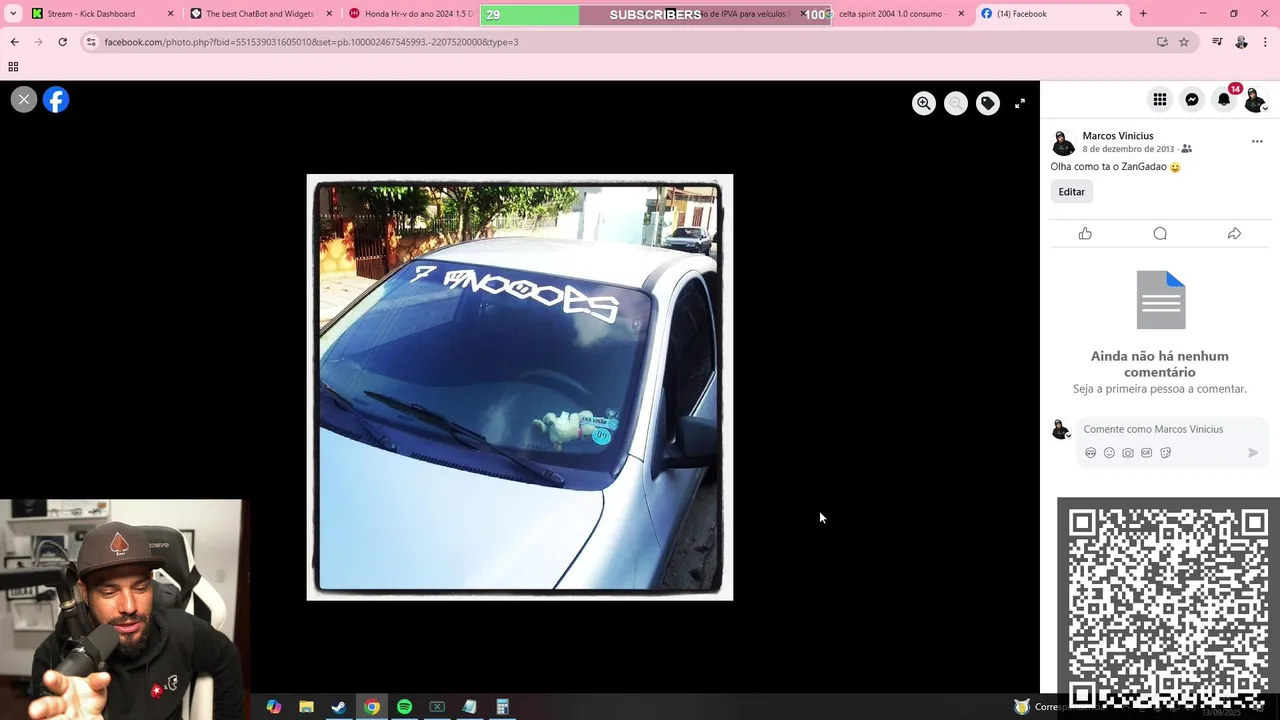Click the install app icon in address bar
Viewport: 1280px width, 720px height.
pos(1162,42)
